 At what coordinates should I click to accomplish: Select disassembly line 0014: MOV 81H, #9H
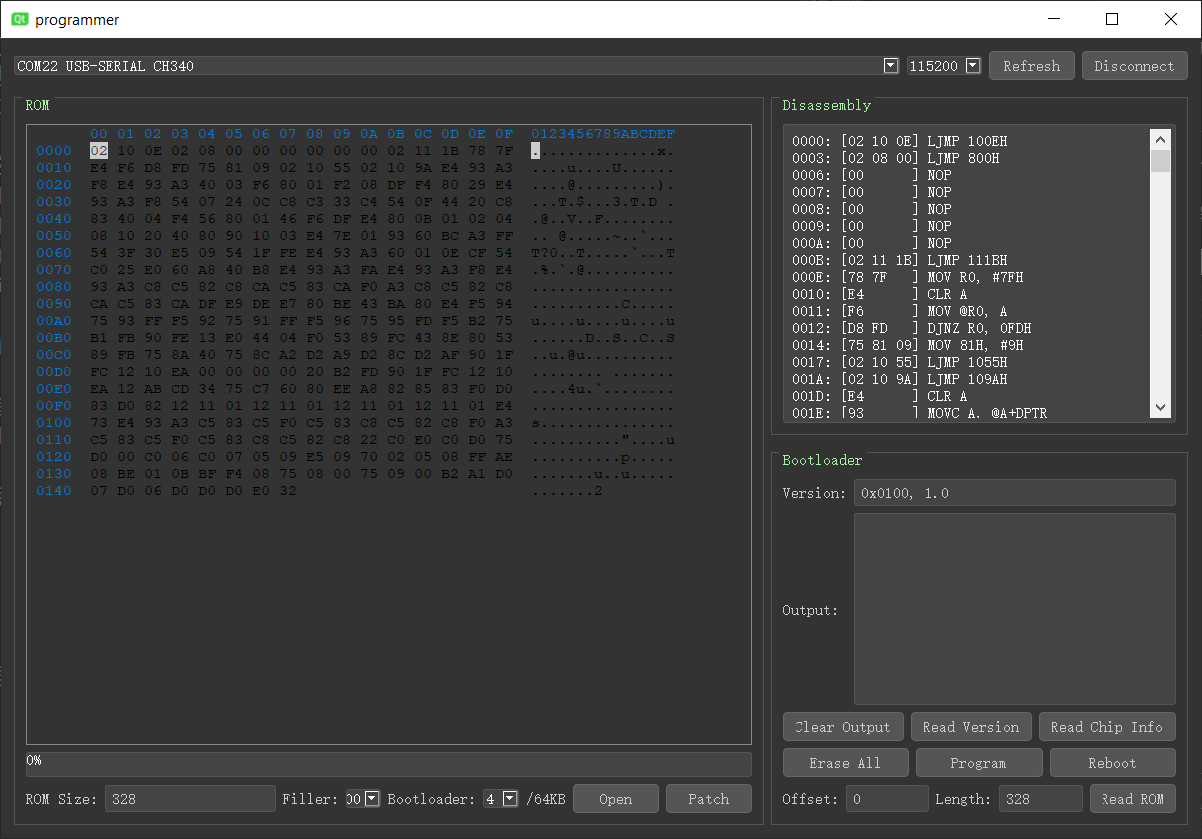click(x=907, y=345)
